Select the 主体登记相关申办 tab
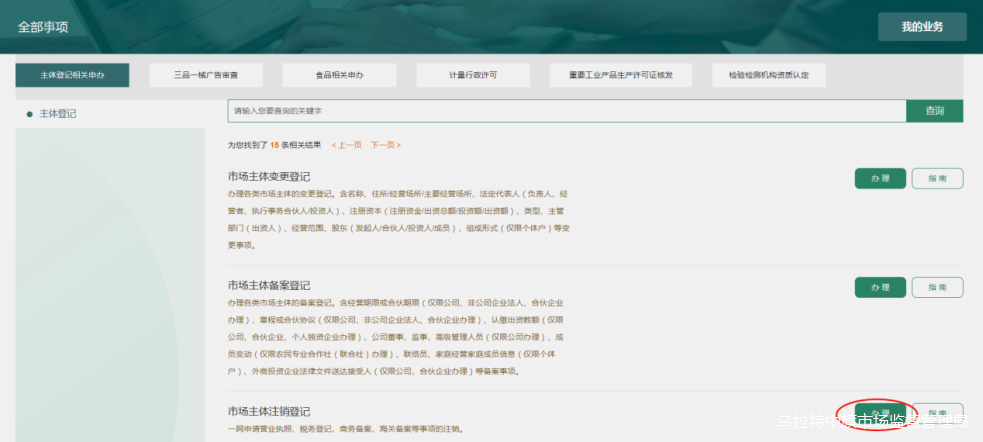The height and width of the screenshot is (442, 983). 72,75
